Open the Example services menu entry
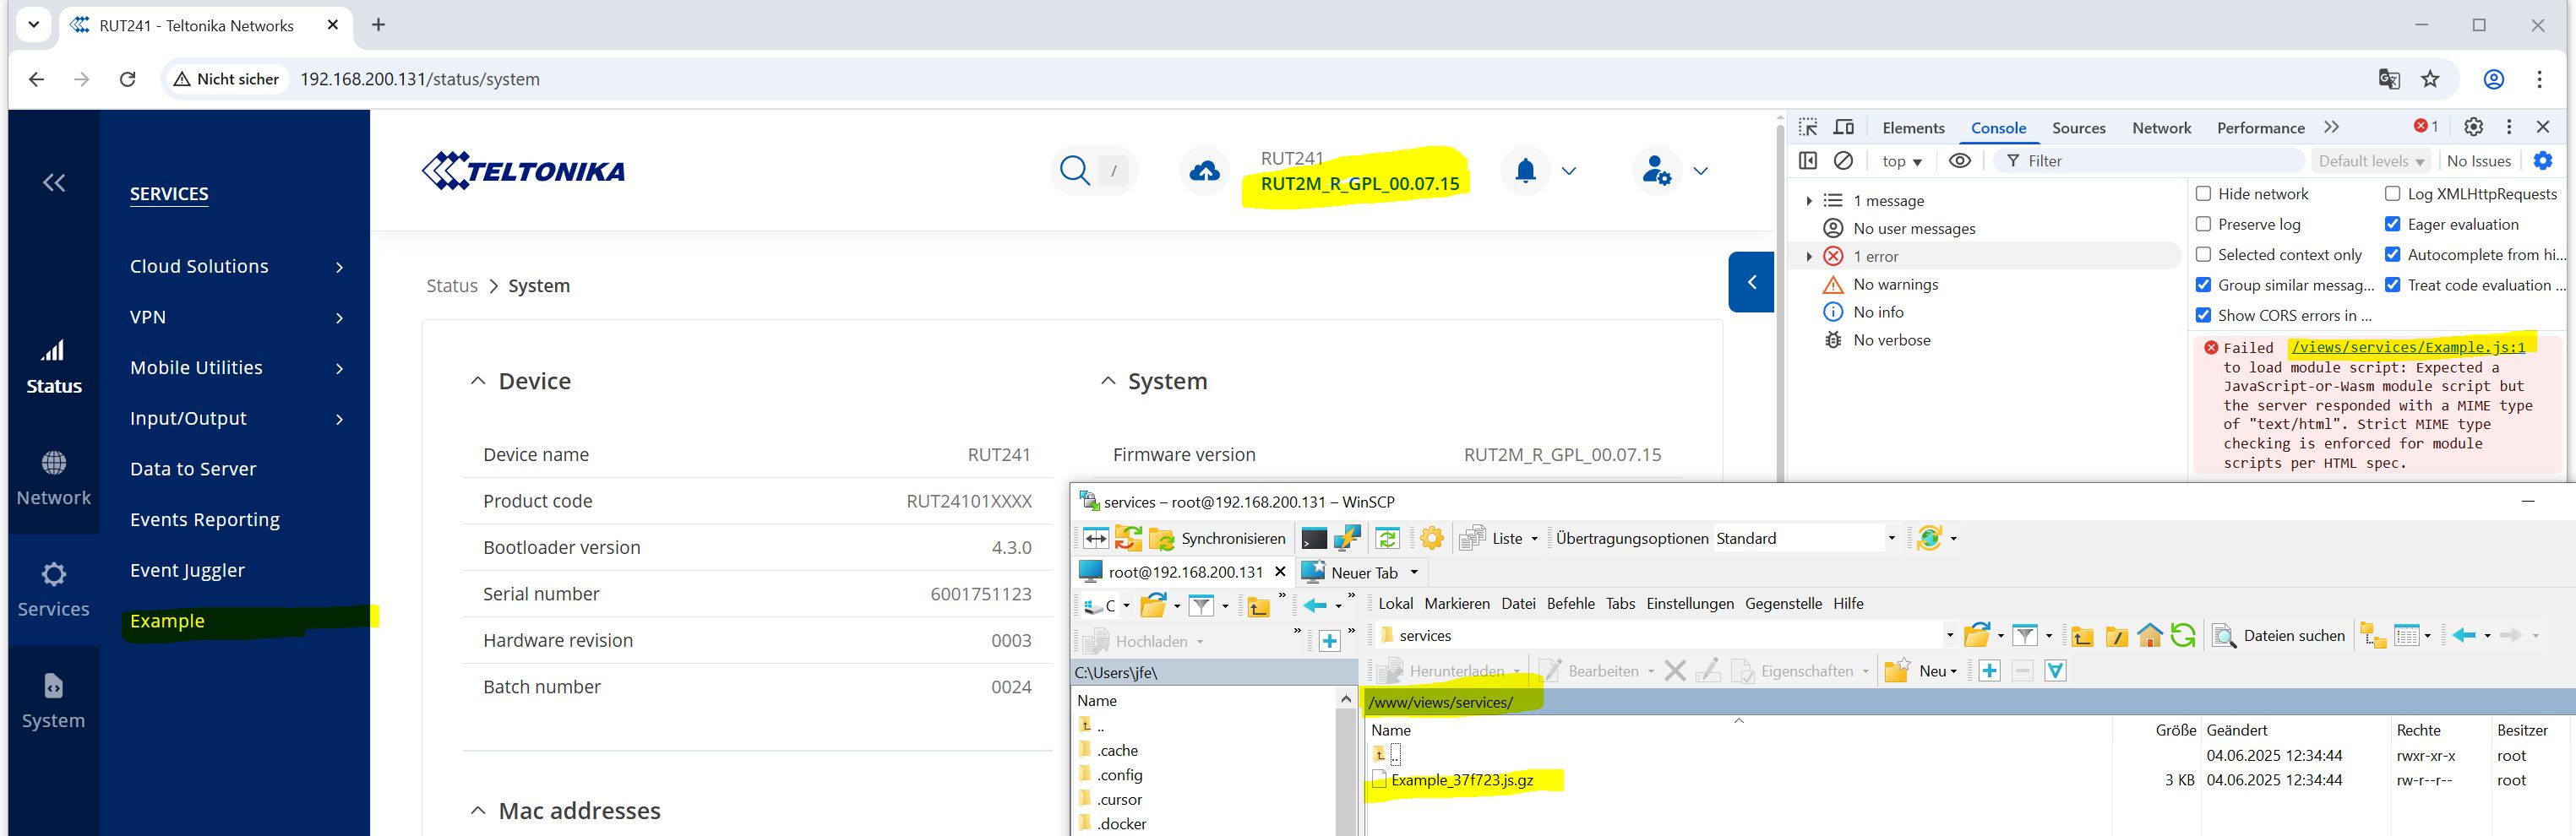 (167, 621)
